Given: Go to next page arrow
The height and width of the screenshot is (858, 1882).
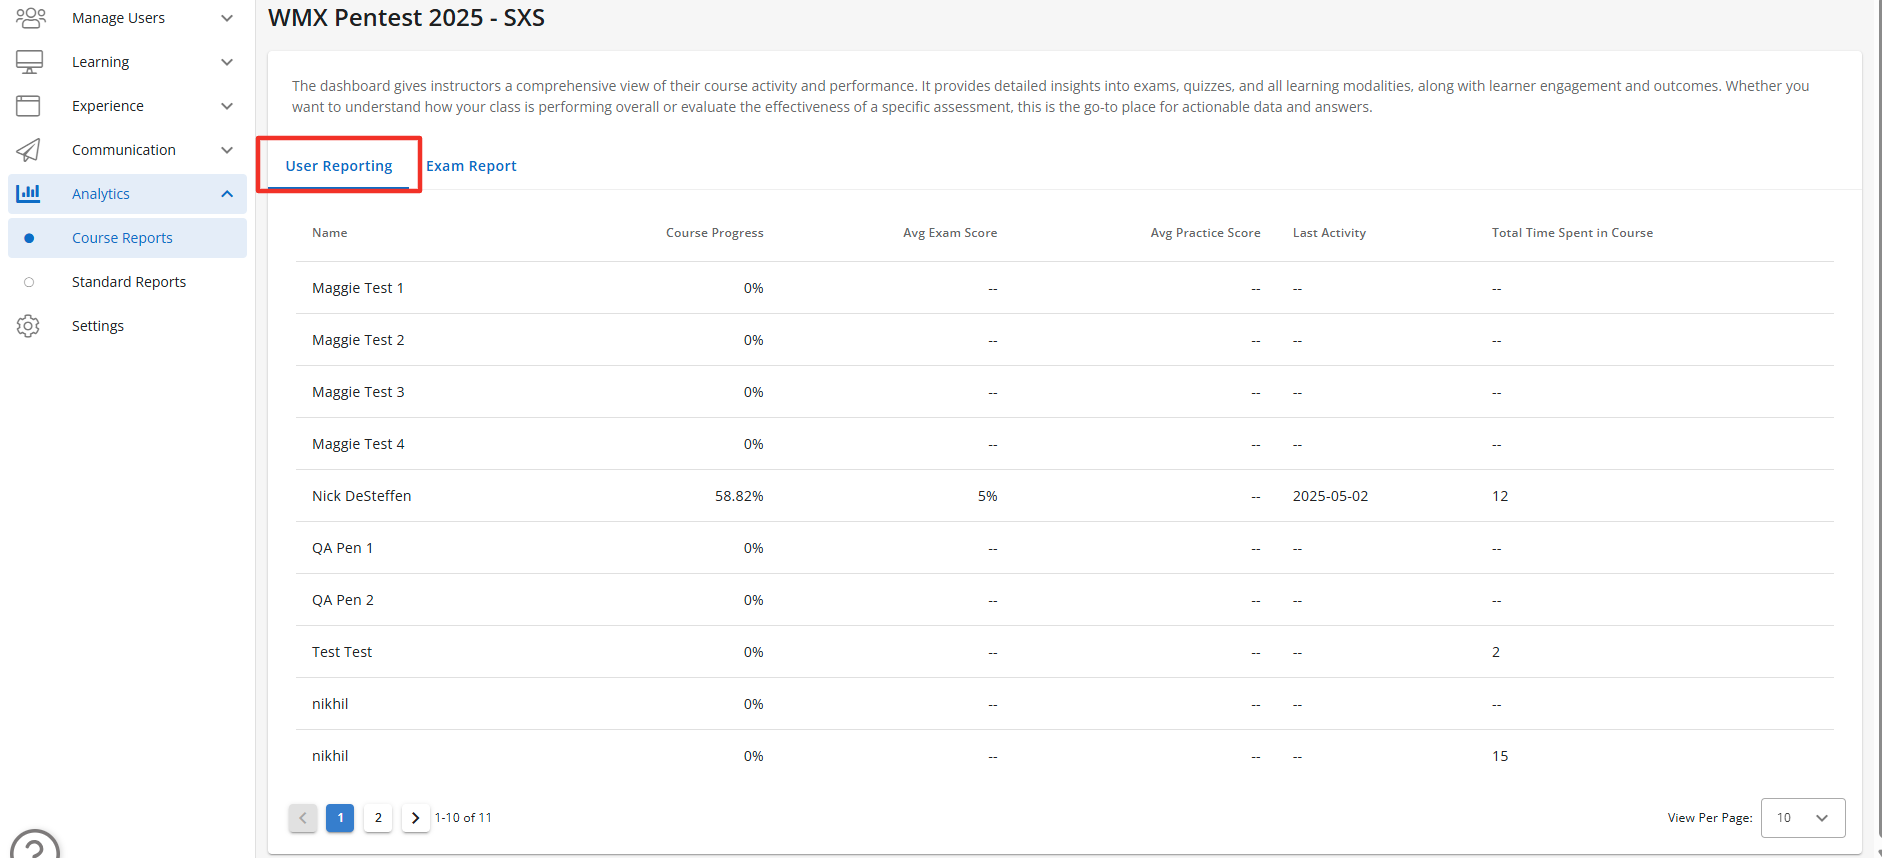Looking at the screenshot, I should pyautogui.click(x=415, y=818).
